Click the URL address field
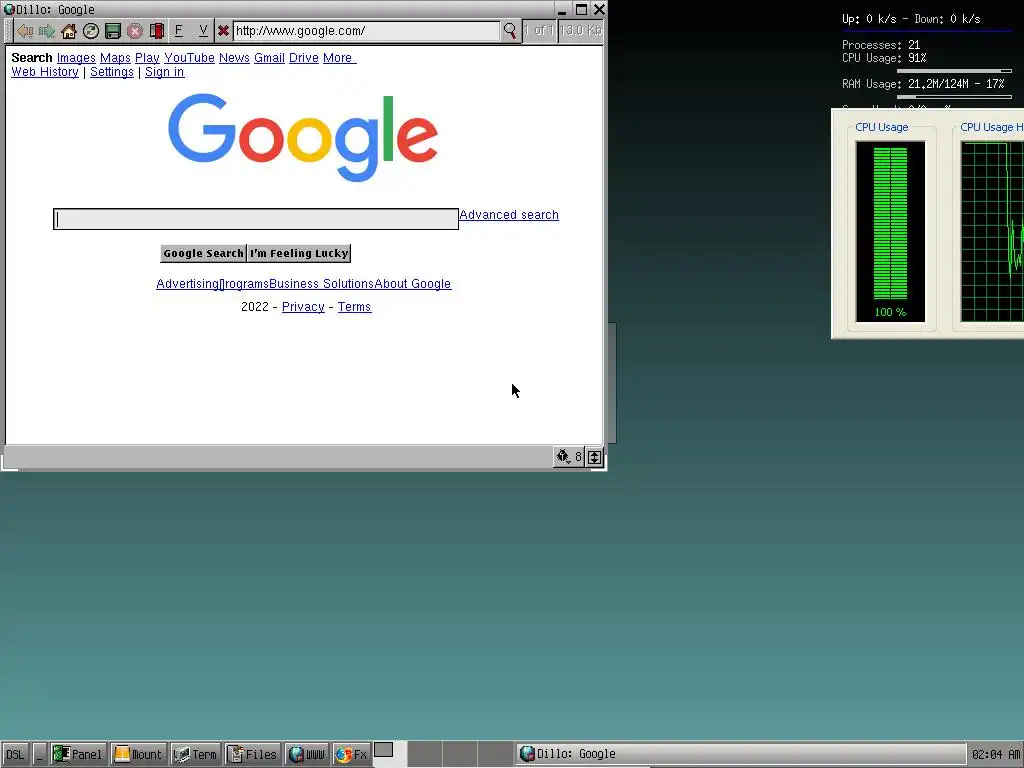Viewport: 1024px width, 768px height. (x=366, y=31)
